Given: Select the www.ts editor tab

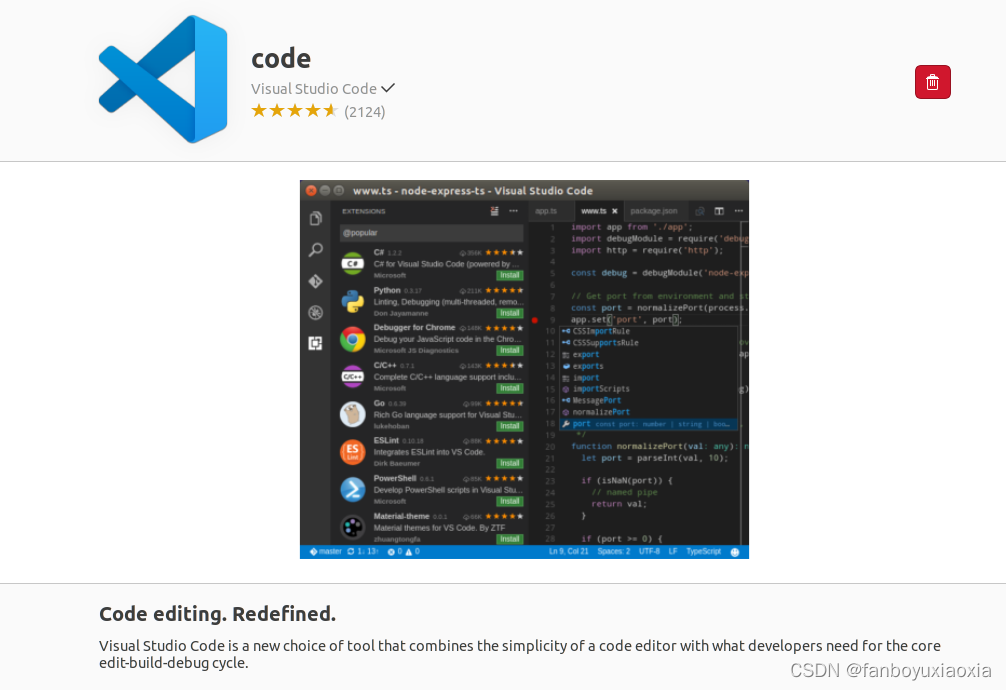Looking at the screenshot, I should tap(594, 211).
